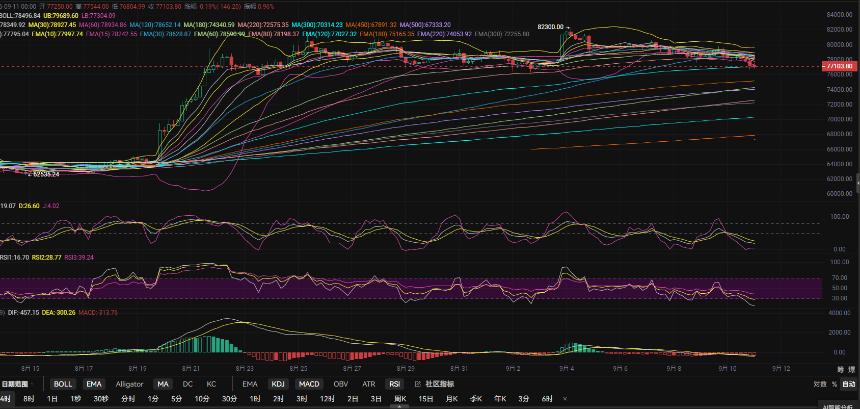Select the 10分 timeframe tab
The image size is (860, 409).
[x=202, y=399]
